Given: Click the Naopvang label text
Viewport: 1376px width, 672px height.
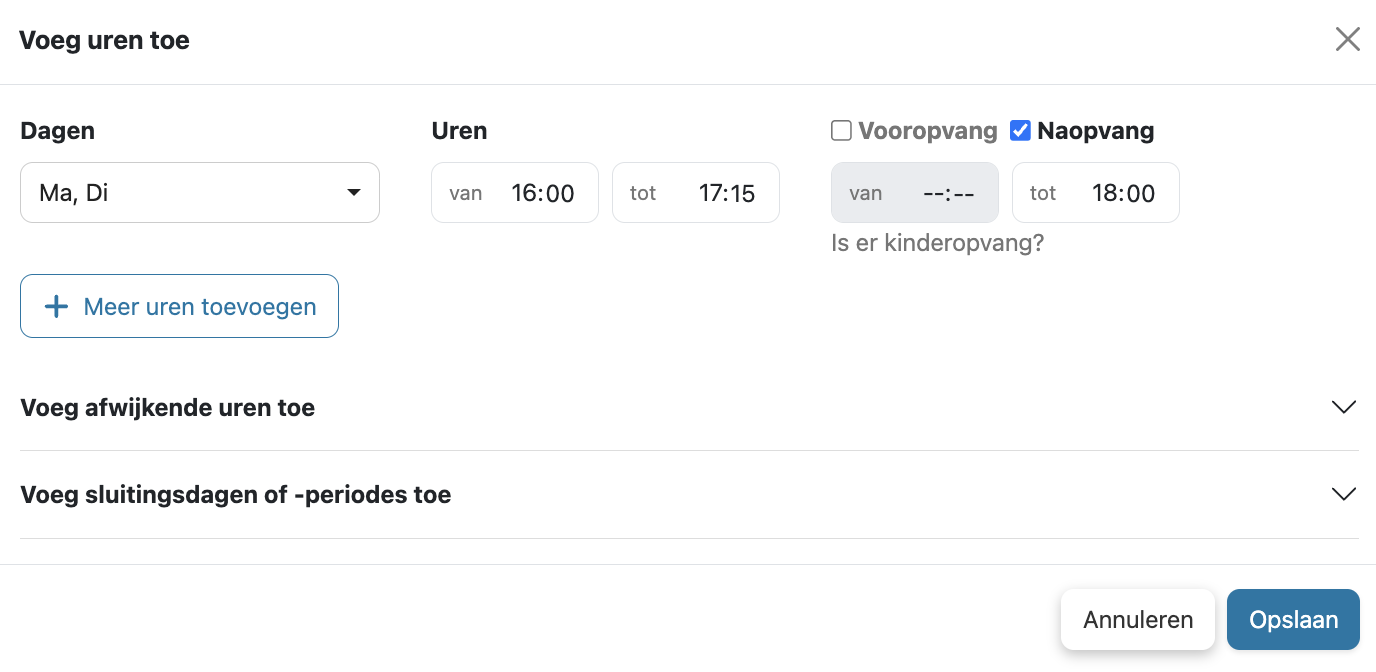Looking at the screenshot, I should [x=1096, y=131].
